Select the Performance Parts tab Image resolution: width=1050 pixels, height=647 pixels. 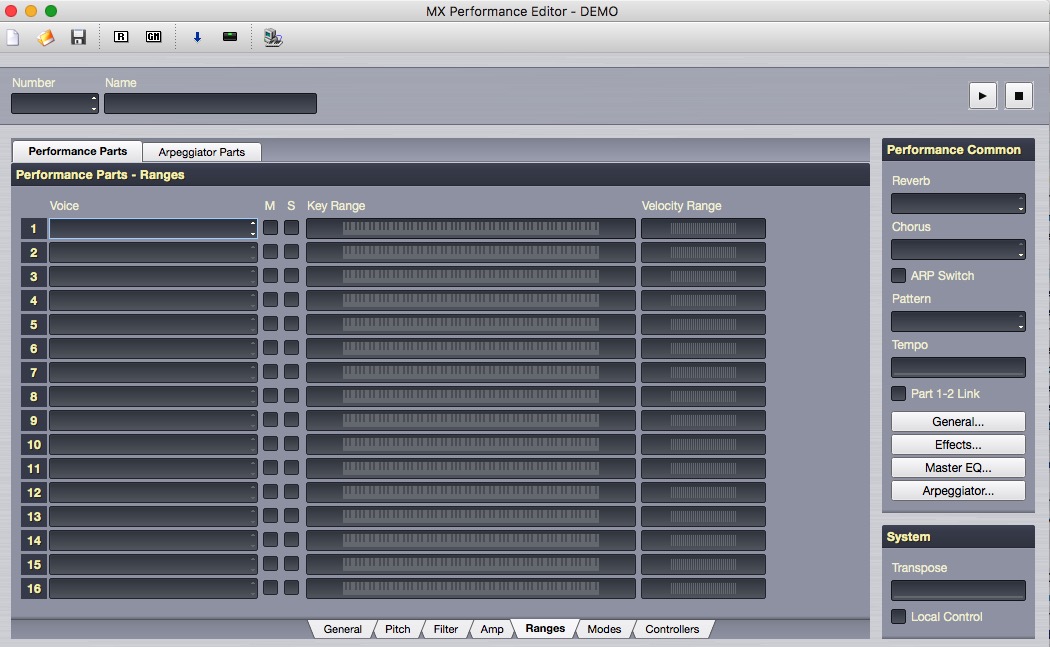point(78,151)
